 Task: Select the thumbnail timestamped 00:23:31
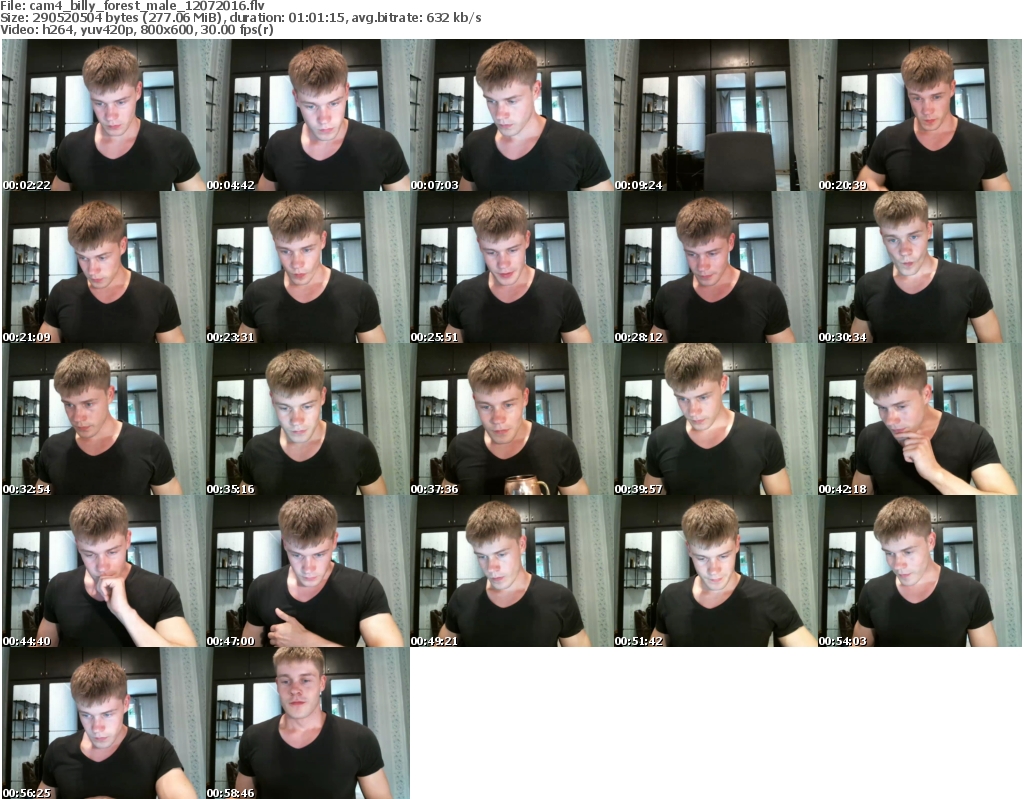(308, 267)
